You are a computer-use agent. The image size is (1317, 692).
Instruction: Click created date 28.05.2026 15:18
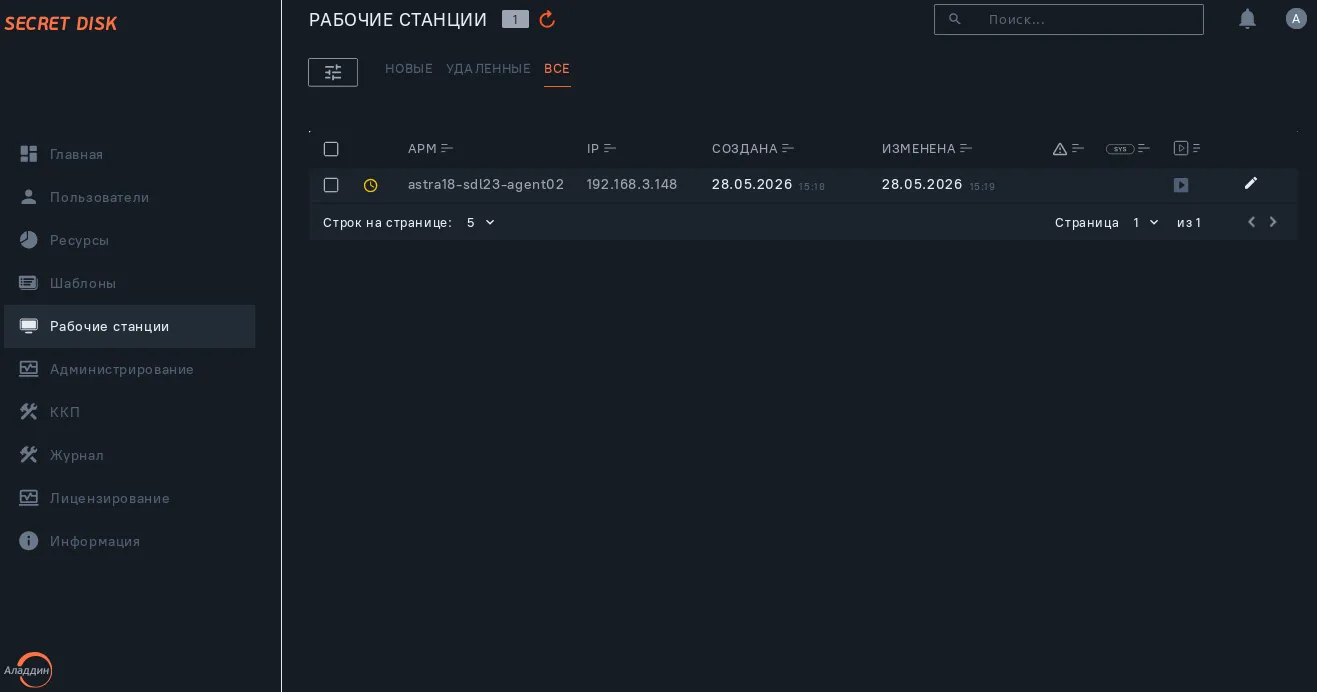tap(768, 185)
